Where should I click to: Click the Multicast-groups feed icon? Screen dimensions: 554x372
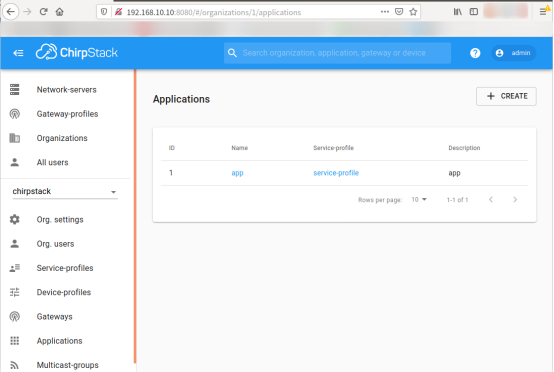[14, 365]
